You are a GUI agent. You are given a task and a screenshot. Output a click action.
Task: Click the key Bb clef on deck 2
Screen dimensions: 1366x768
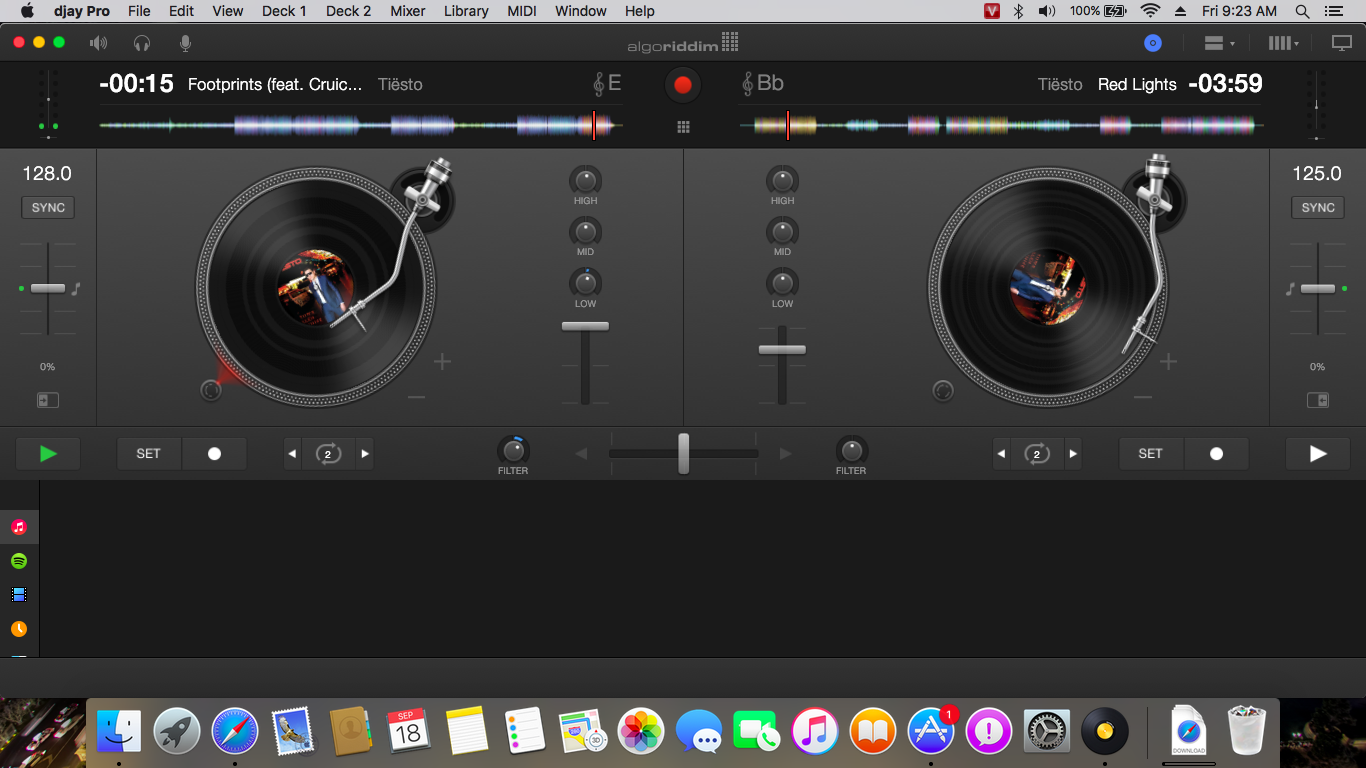point(762,84)
